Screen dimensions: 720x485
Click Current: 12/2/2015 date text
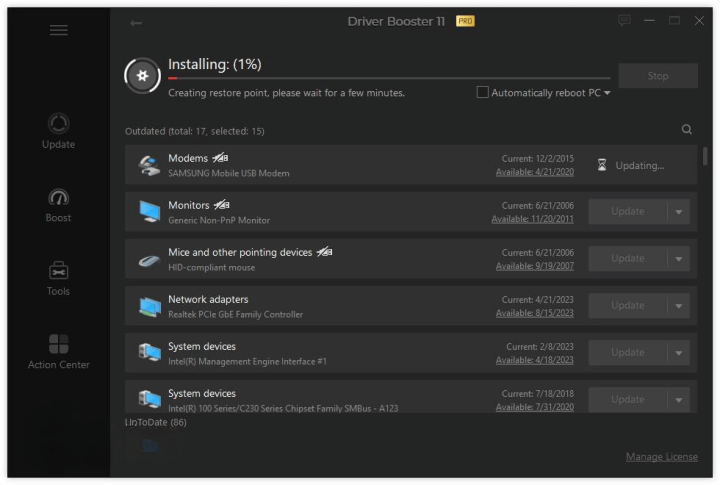[x=538, y=158]
